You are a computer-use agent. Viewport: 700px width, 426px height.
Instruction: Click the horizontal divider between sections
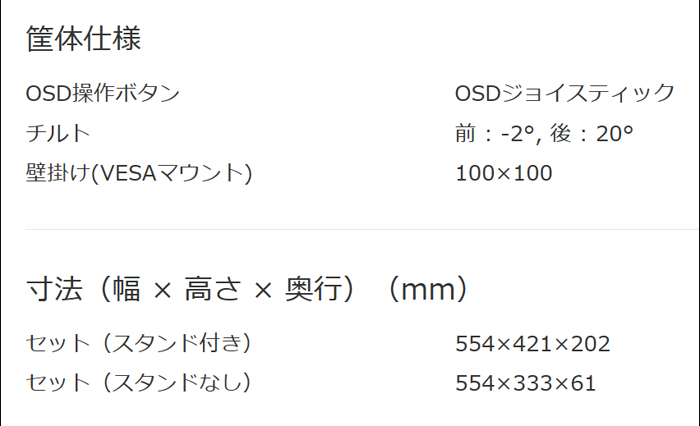pos(362,229)
